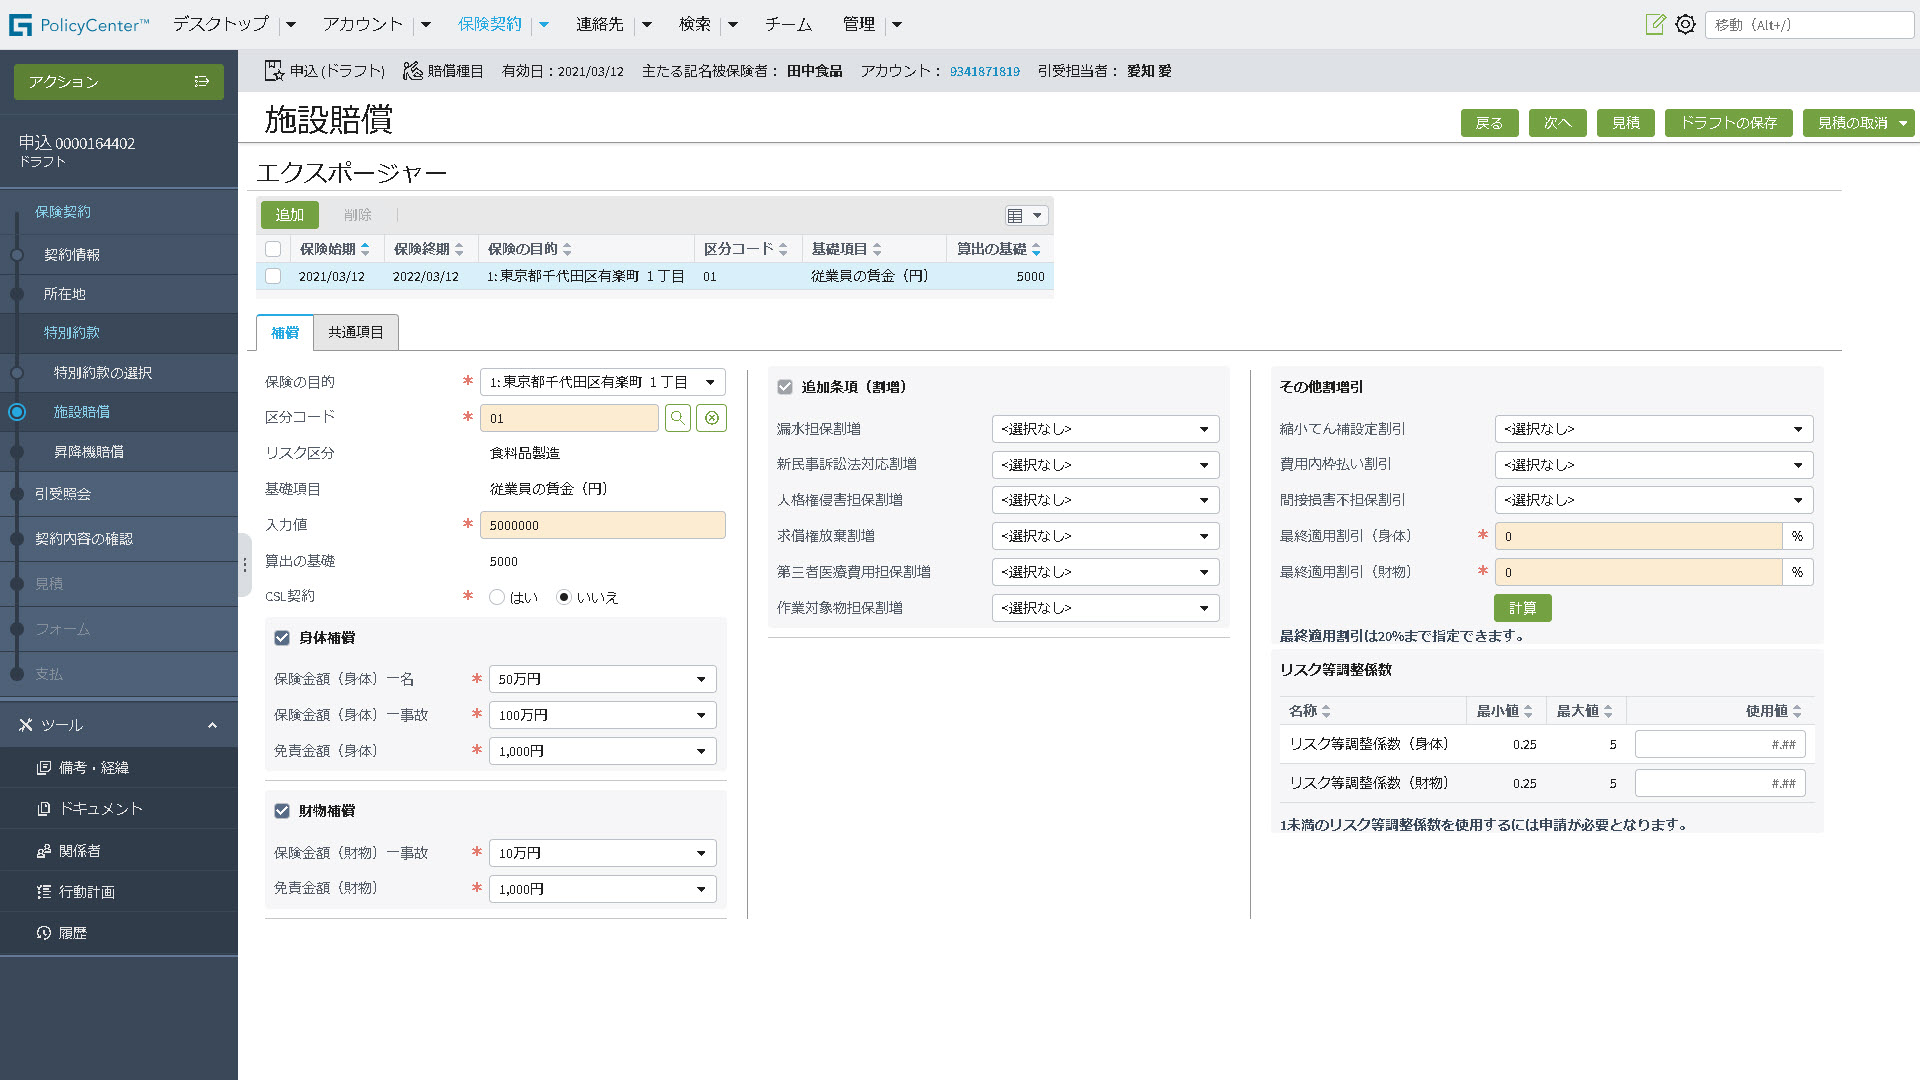This screenshot has height=1080, width=1920.
Task: Click the ドラフトの保存 button
Action: 1728,123
